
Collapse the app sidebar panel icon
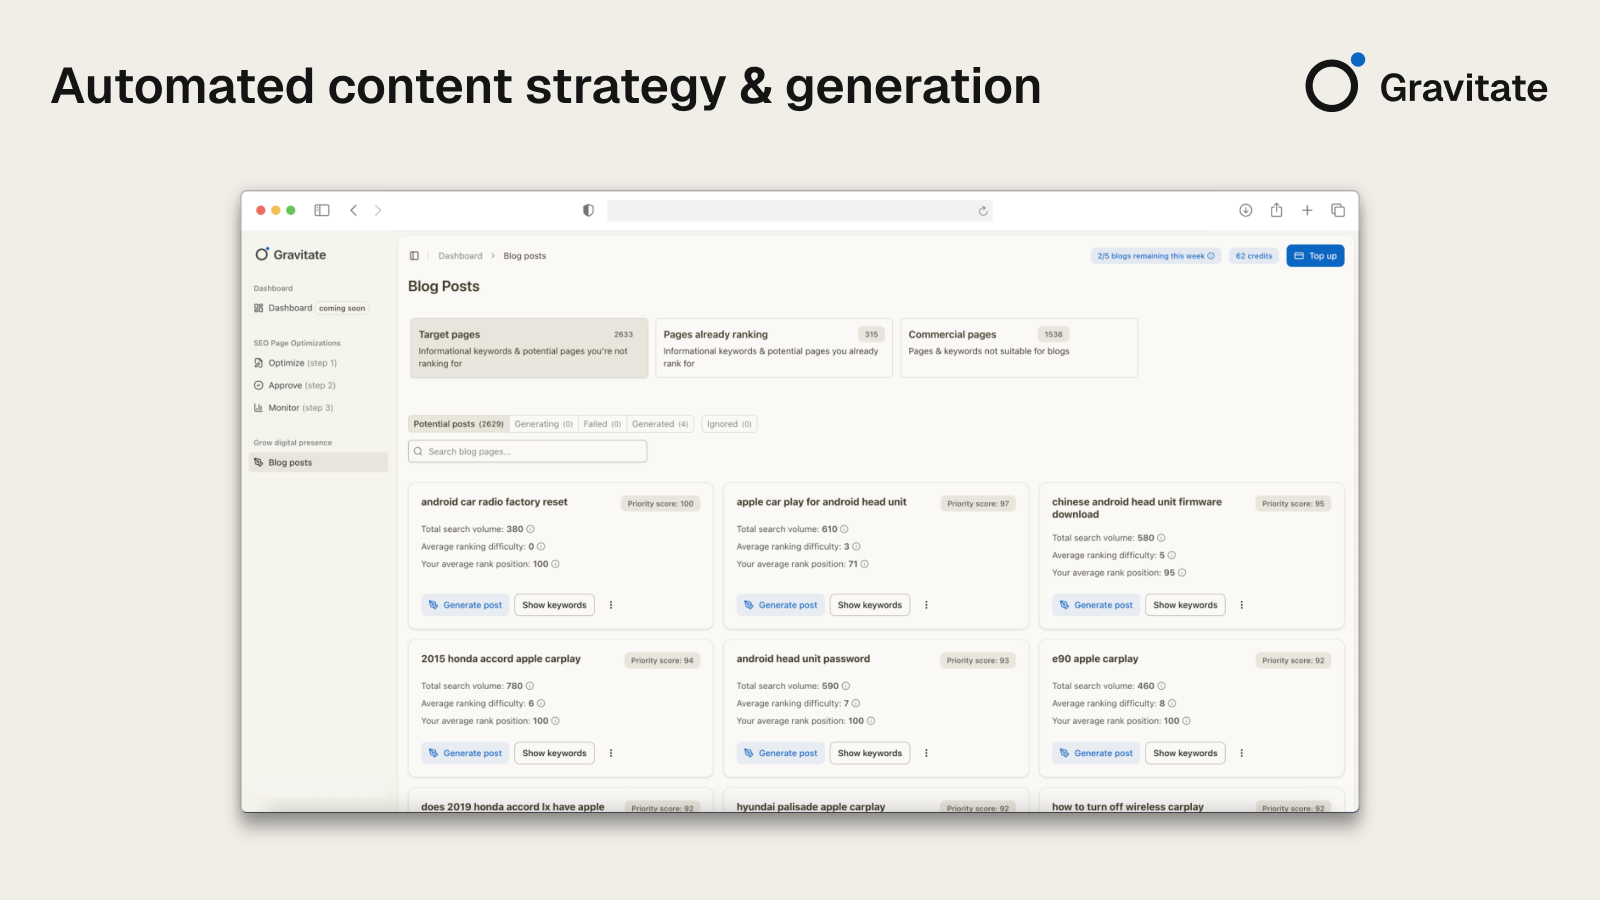click(x=414, y=256)
